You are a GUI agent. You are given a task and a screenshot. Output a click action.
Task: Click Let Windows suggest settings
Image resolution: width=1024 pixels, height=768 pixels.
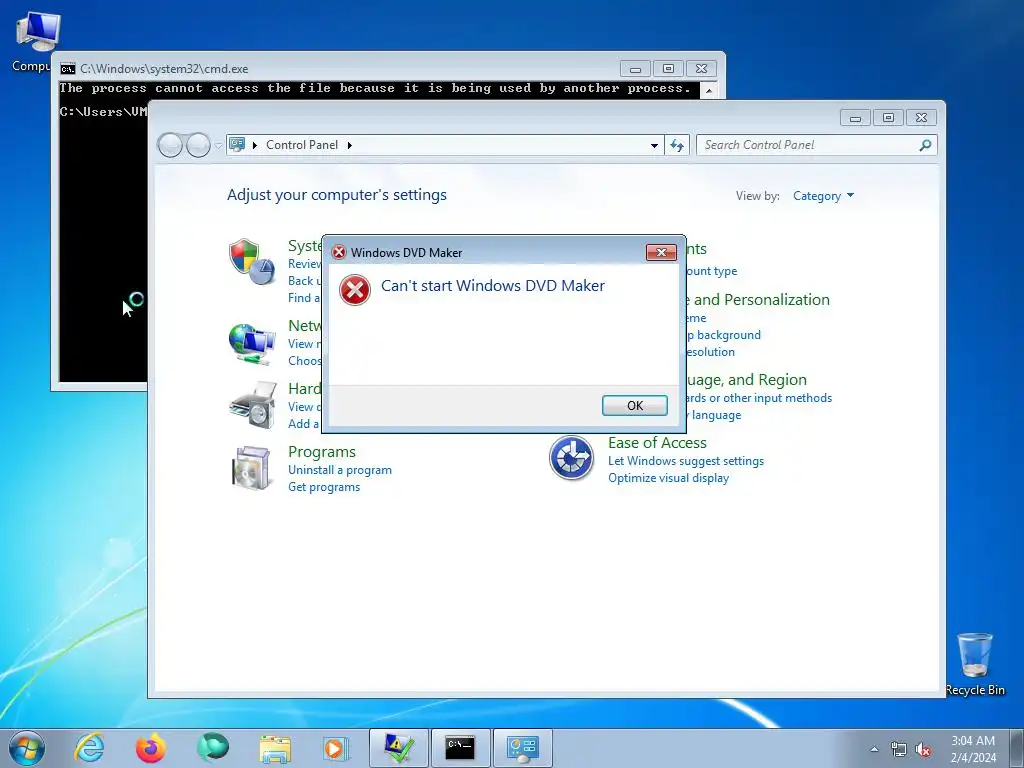[686, 461]
